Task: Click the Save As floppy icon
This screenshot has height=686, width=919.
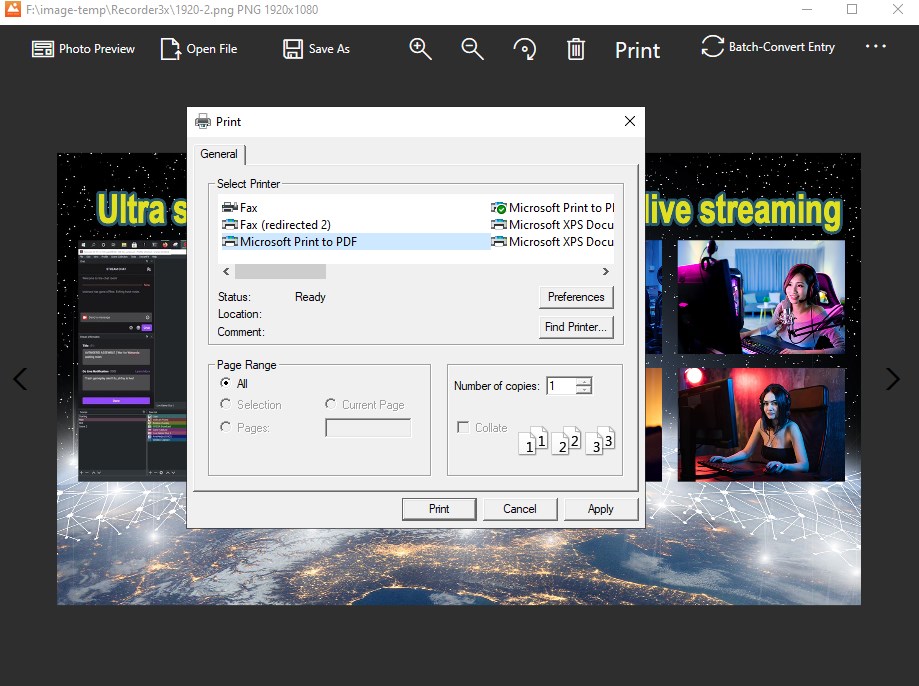Action: pos(292,49)
